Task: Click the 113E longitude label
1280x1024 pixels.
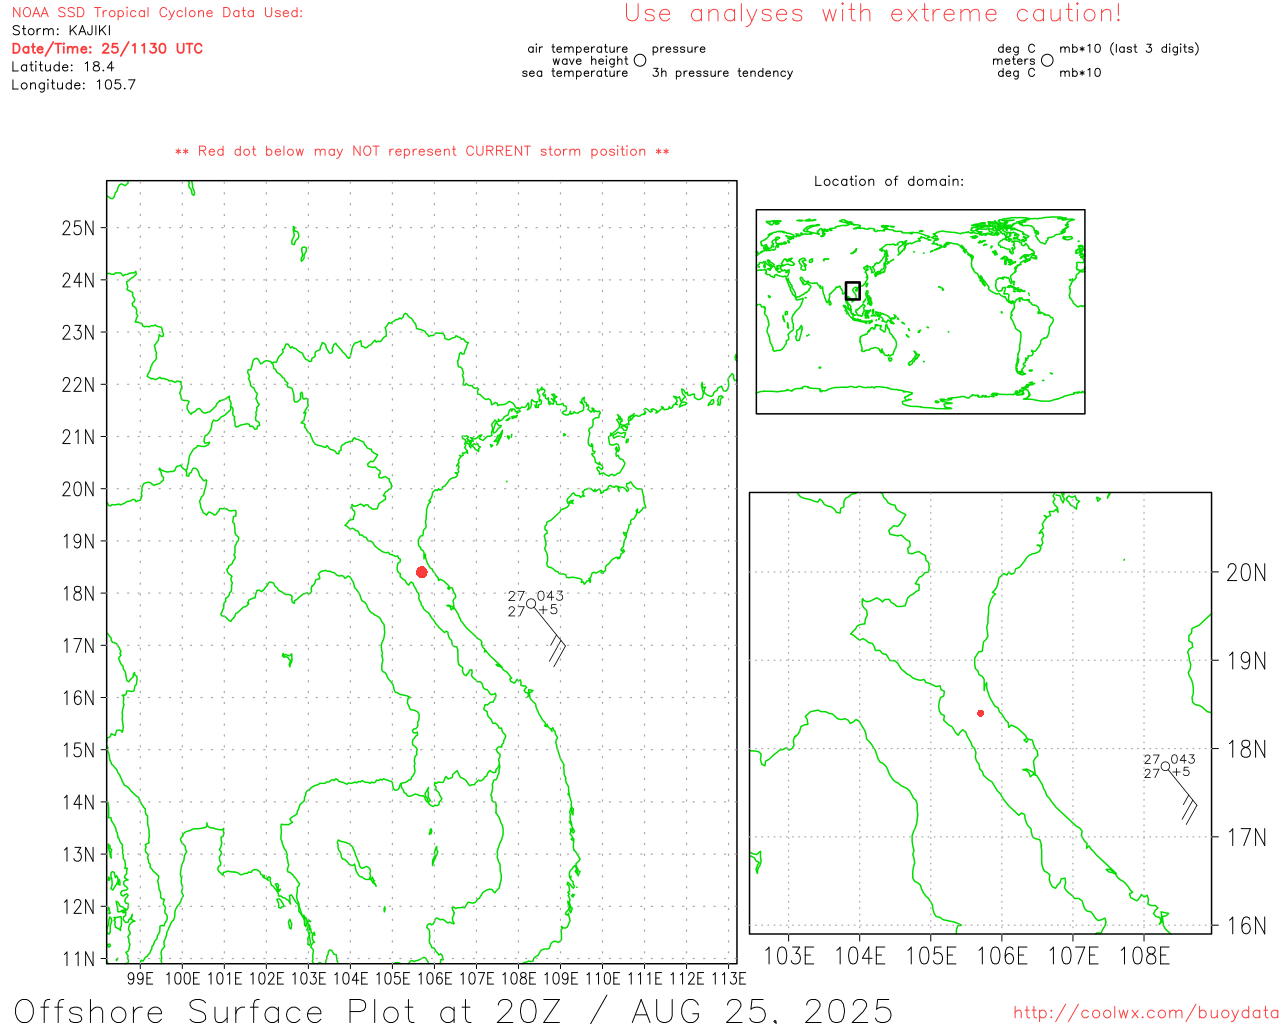Action: click(x=728, y=978)
